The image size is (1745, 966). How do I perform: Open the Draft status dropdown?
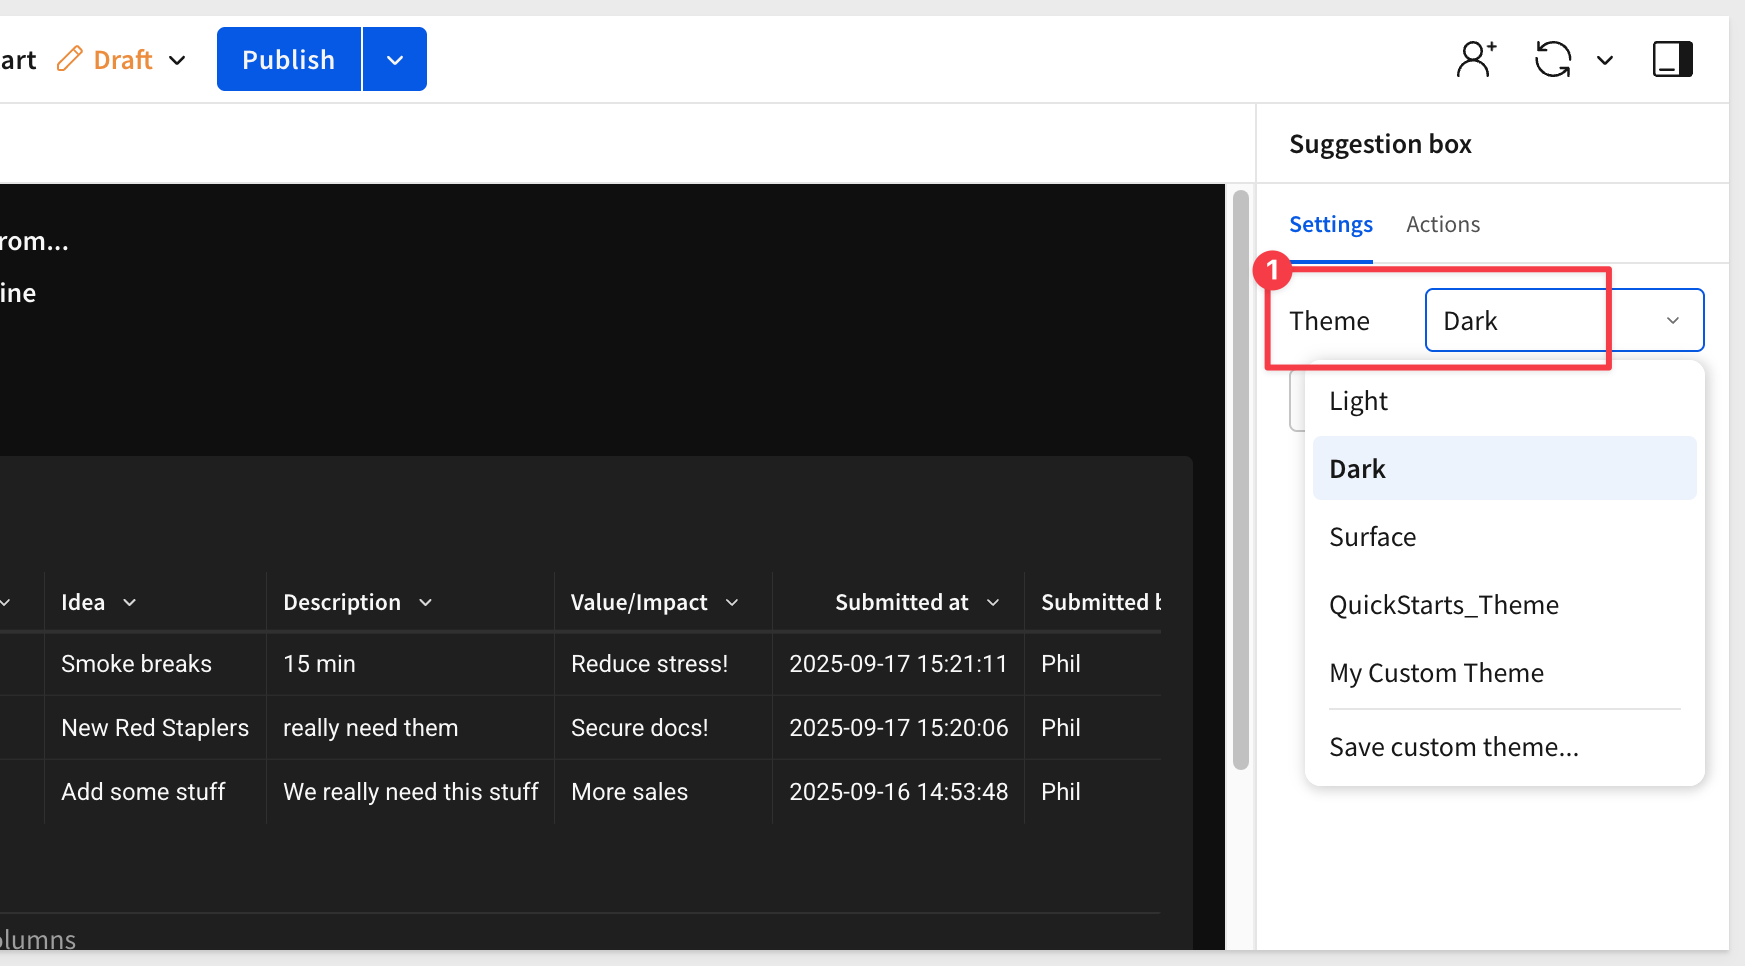(x=177, y=60)
